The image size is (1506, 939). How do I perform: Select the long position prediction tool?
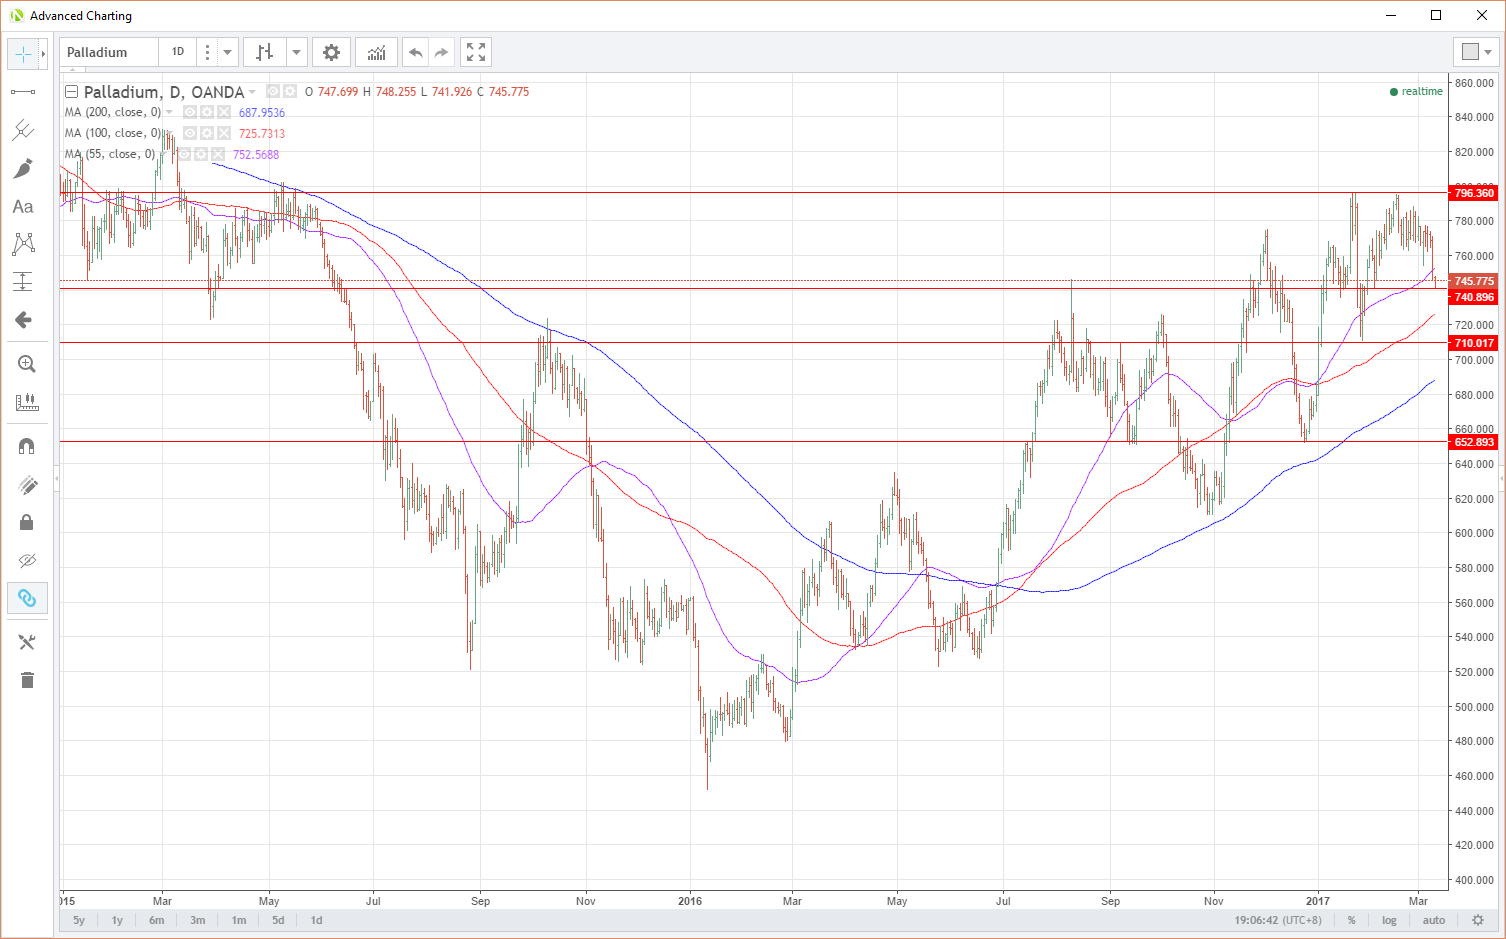click(x=23, y=282)
